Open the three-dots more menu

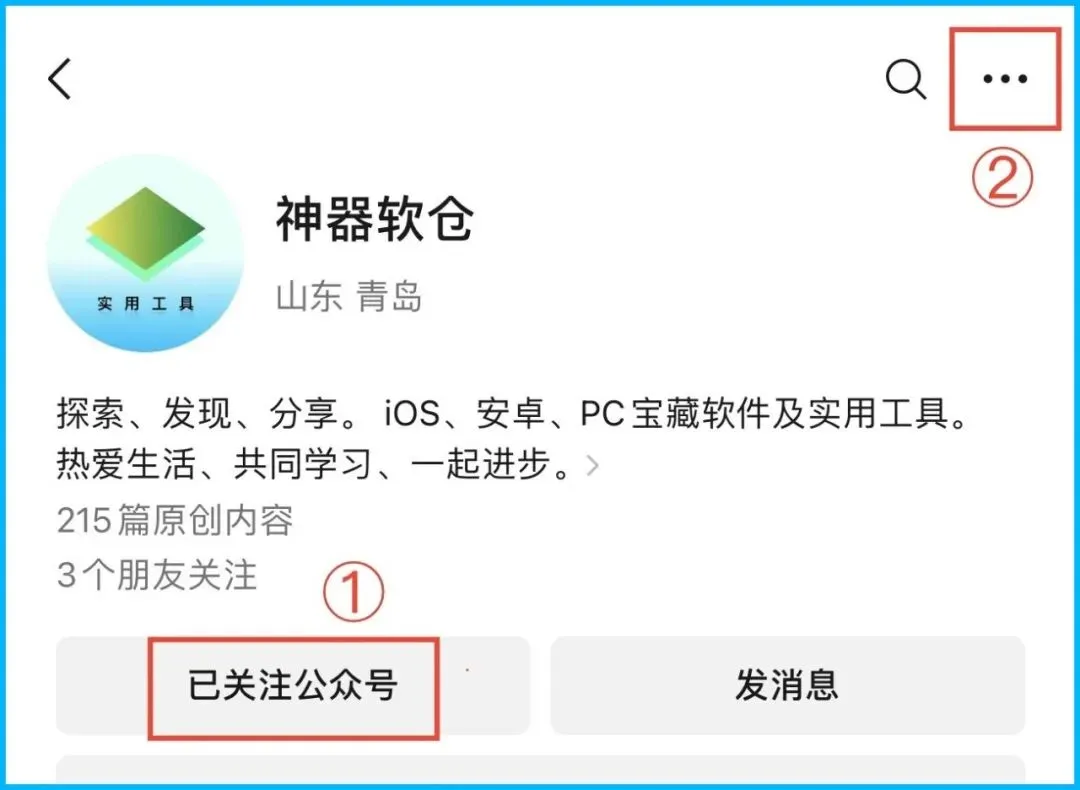[1005, 79]
